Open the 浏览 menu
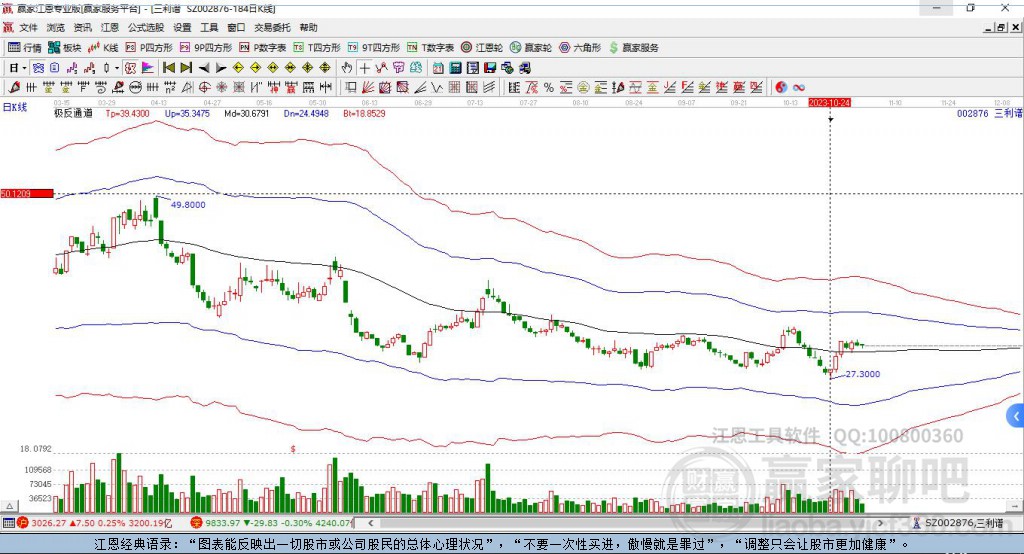The height and width of the screenshot is (554, 1024). point(56,27)
